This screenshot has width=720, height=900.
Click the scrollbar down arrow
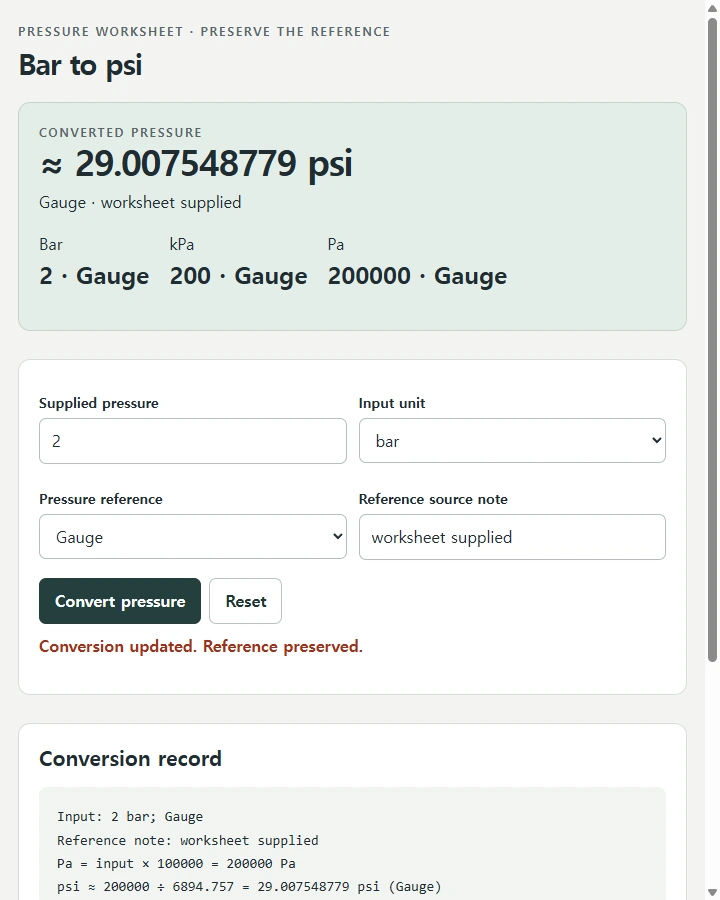[713, 893]
